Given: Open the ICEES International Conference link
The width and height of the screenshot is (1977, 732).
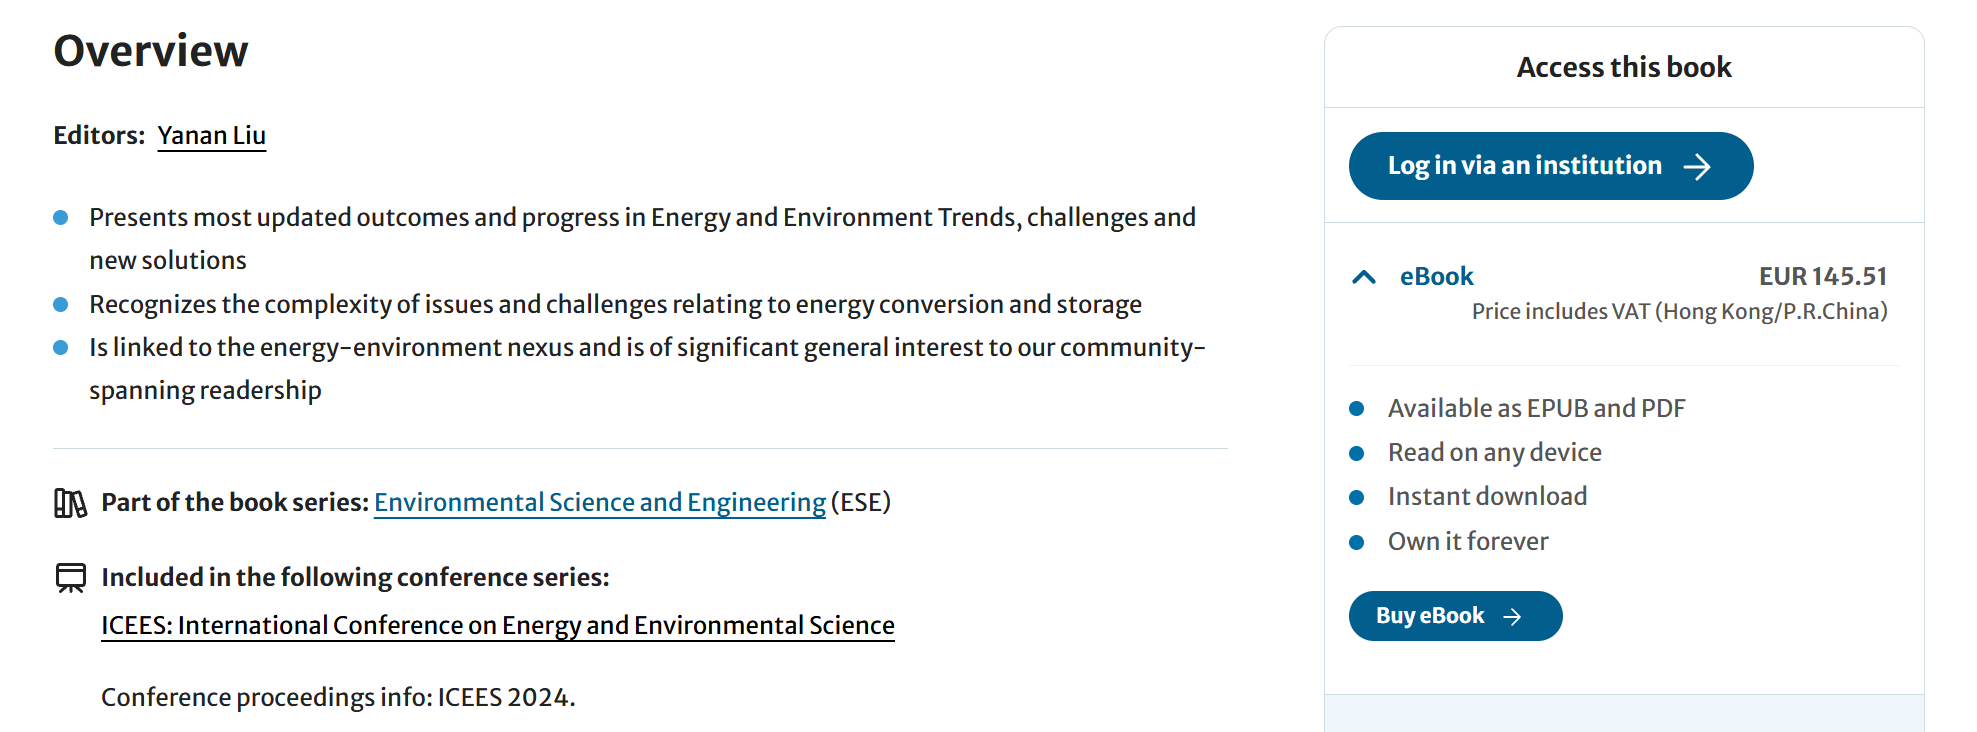Looking at the screenshot, I should 498,625.
